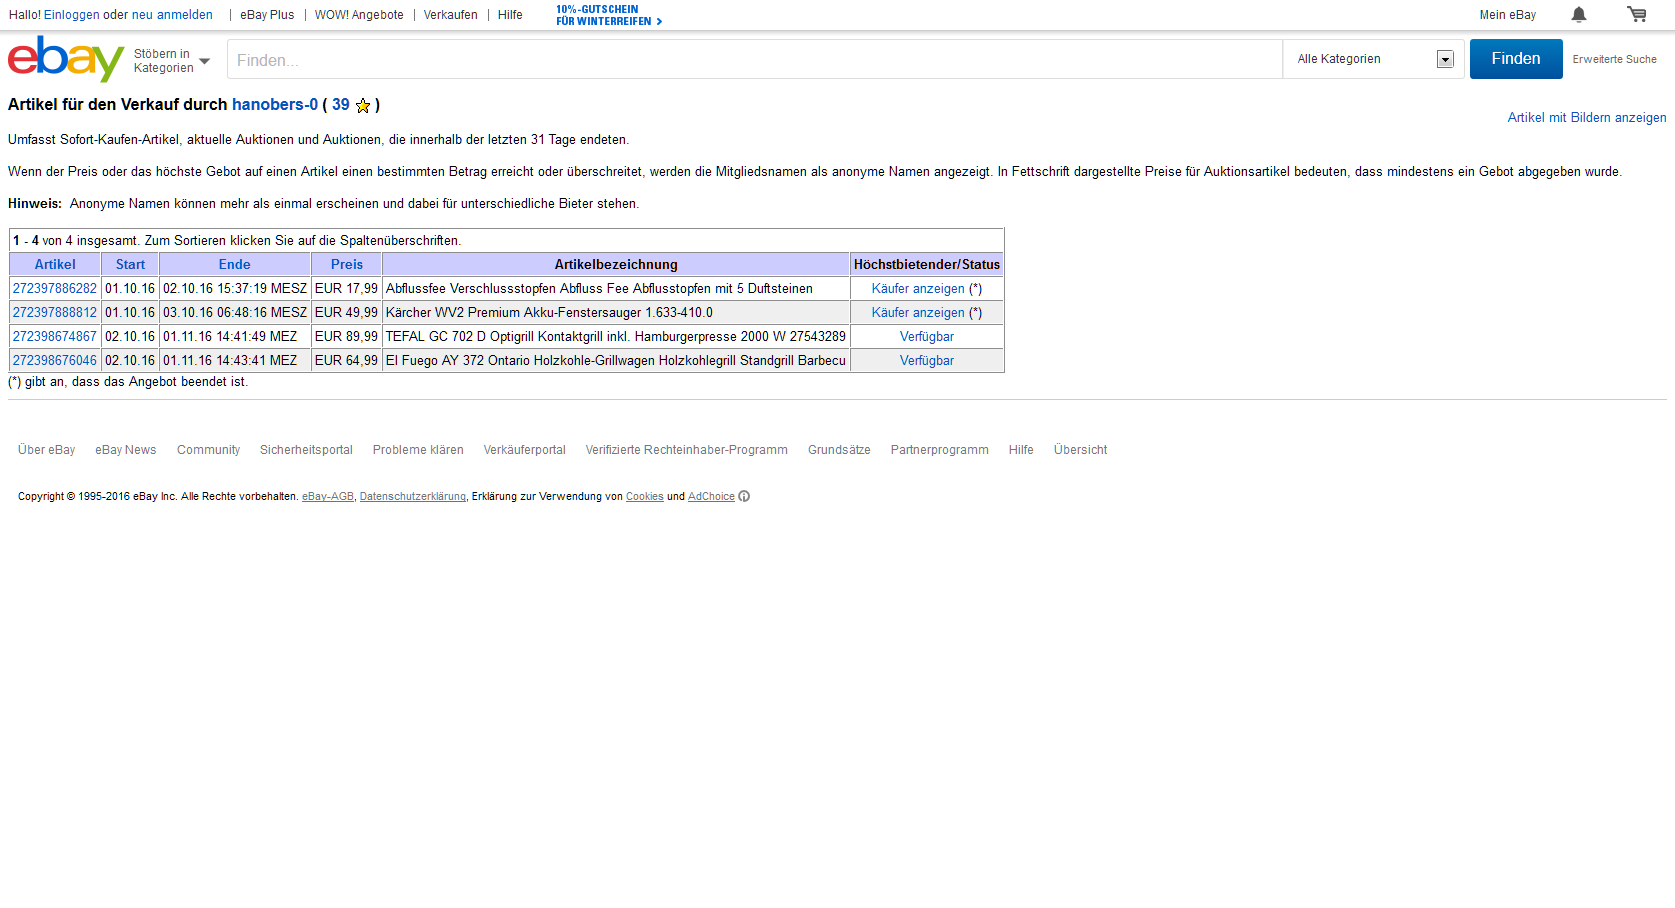Open Erweiterte Suche link

click(x=1614, y=59)
